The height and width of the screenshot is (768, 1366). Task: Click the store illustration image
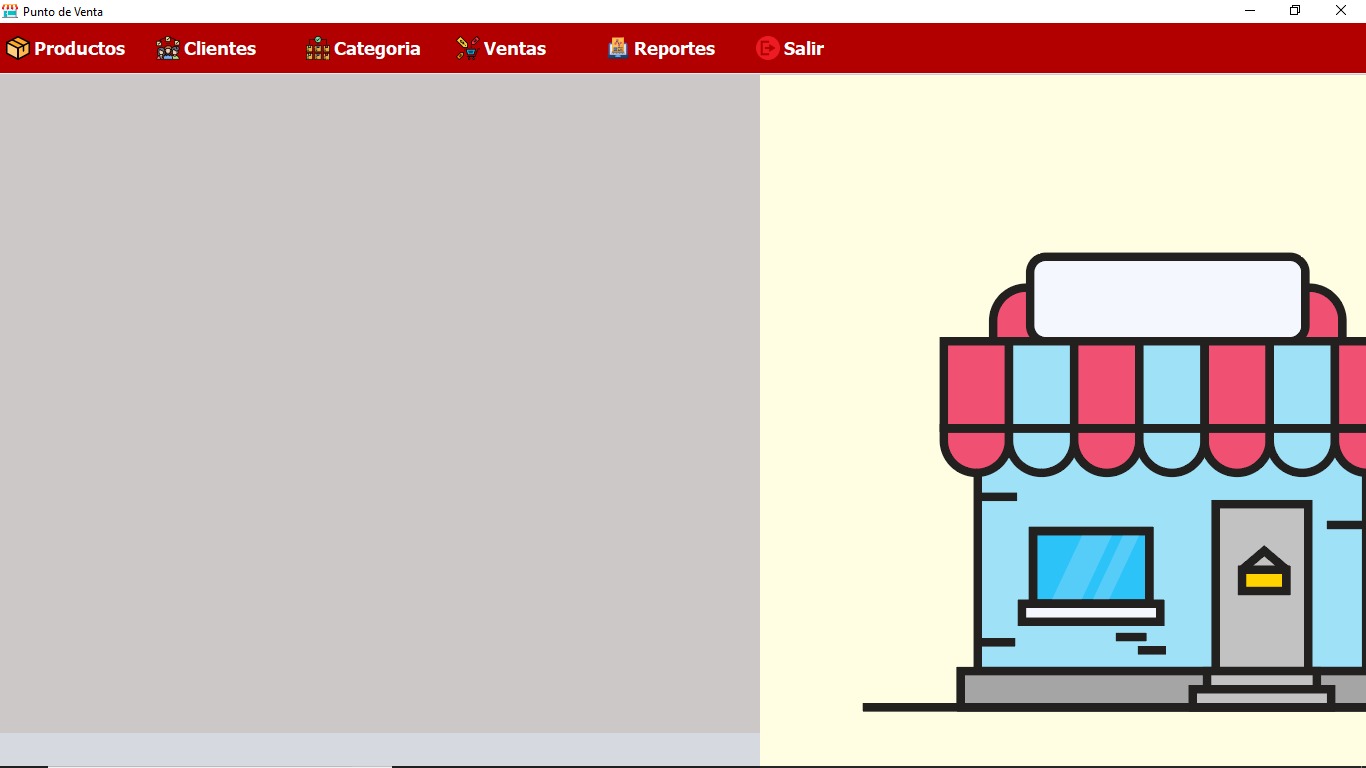click(x=1063, y=420)
